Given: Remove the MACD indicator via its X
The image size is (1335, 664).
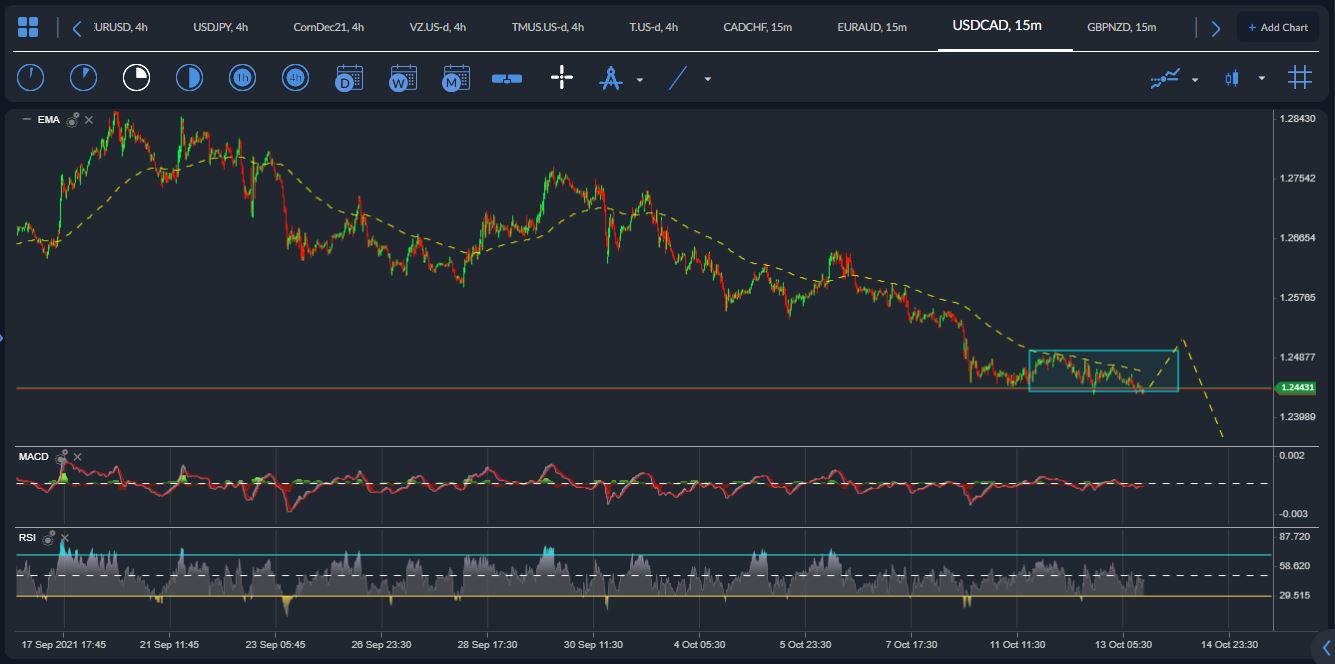Looking at the screenshot, I should [77, 456].
